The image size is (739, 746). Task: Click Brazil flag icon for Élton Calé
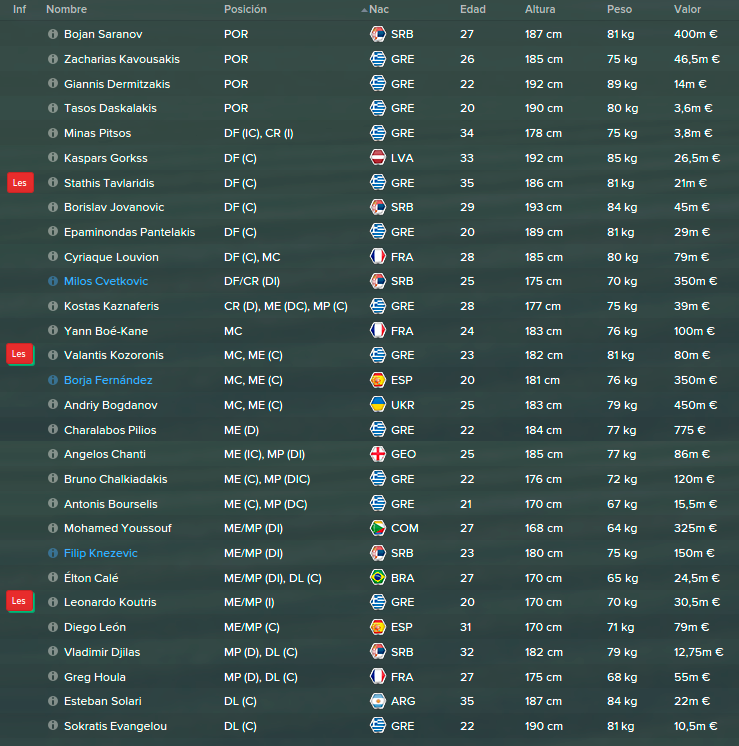378,578
